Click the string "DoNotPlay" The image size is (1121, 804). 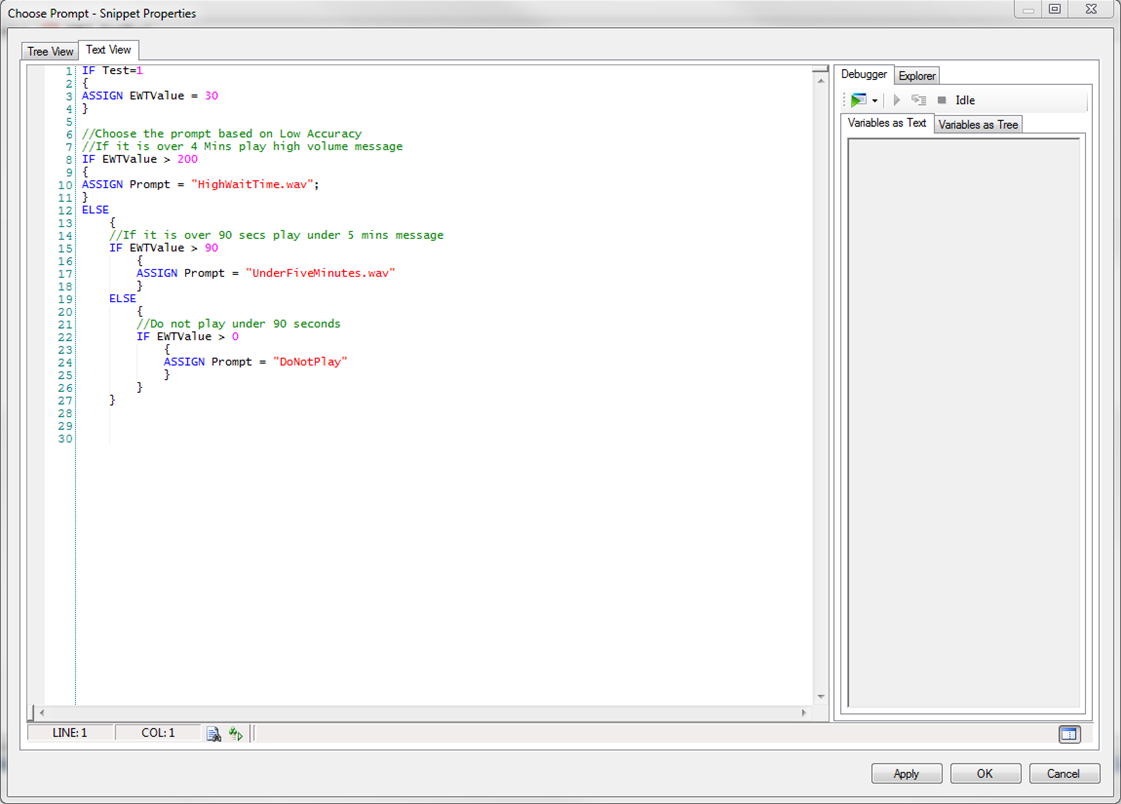click(x=310, y=362)
